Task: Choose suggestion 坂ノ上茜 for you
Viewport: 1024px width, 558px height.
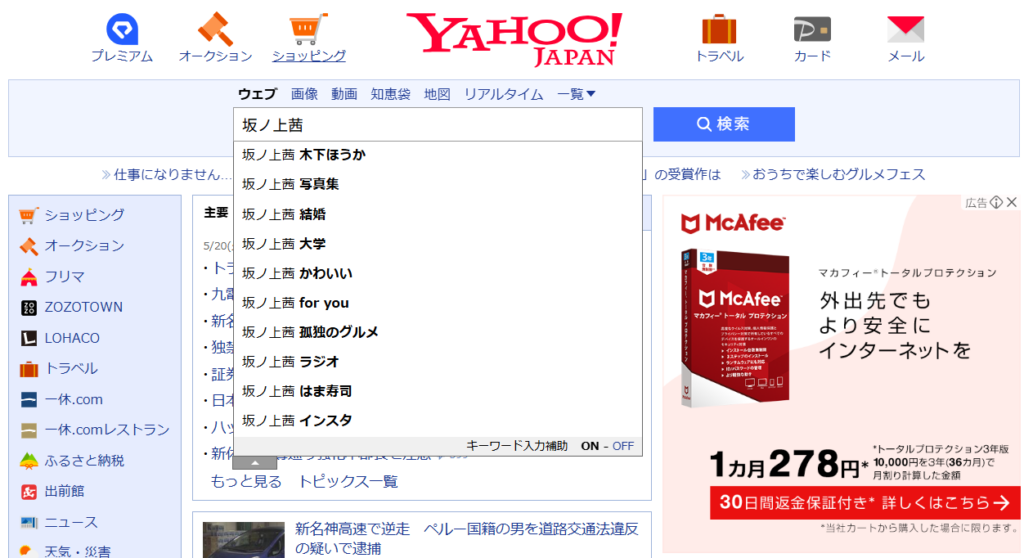Action: click(x=438, y=303)
